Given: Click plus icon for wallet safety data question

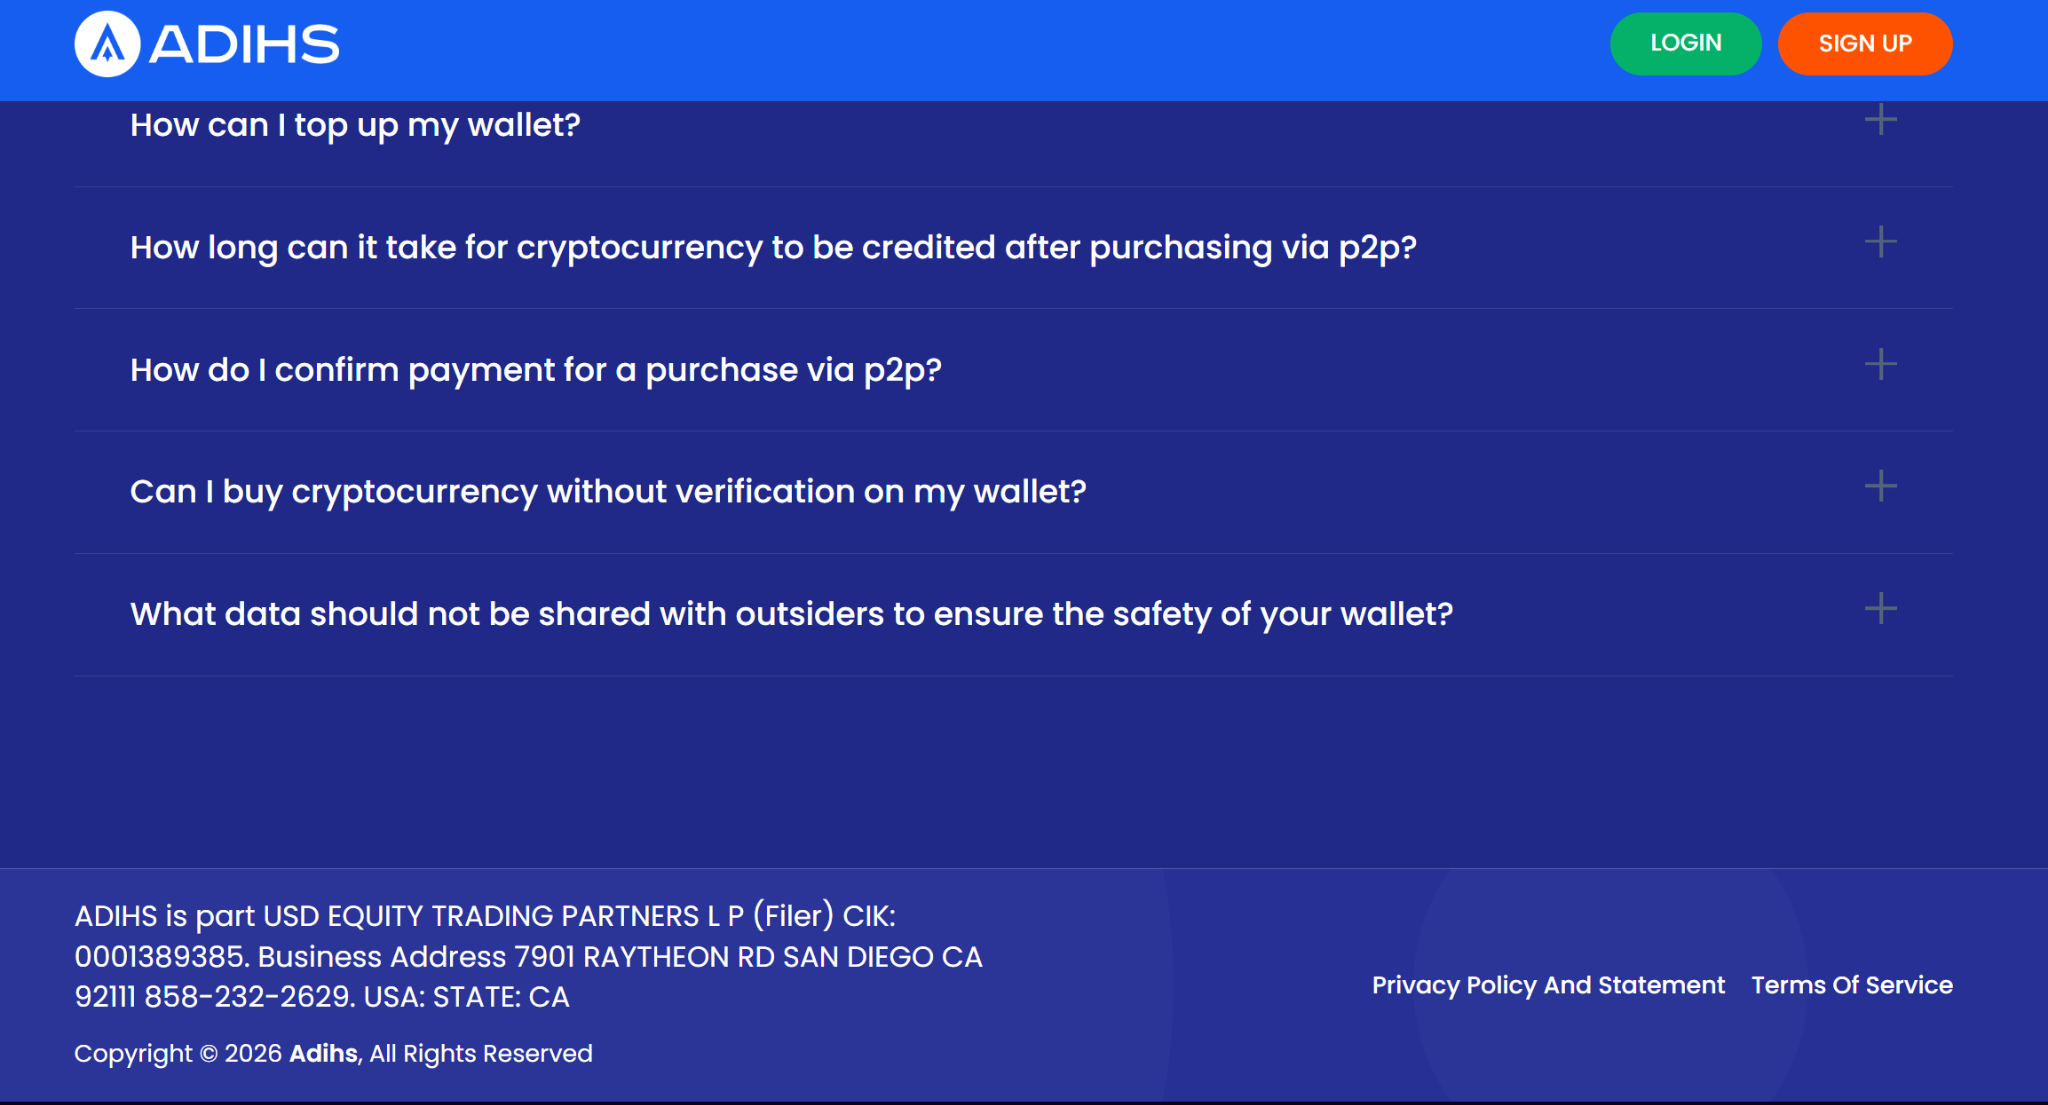Looking at the screenshot, I should click(x=1880, y=608).
